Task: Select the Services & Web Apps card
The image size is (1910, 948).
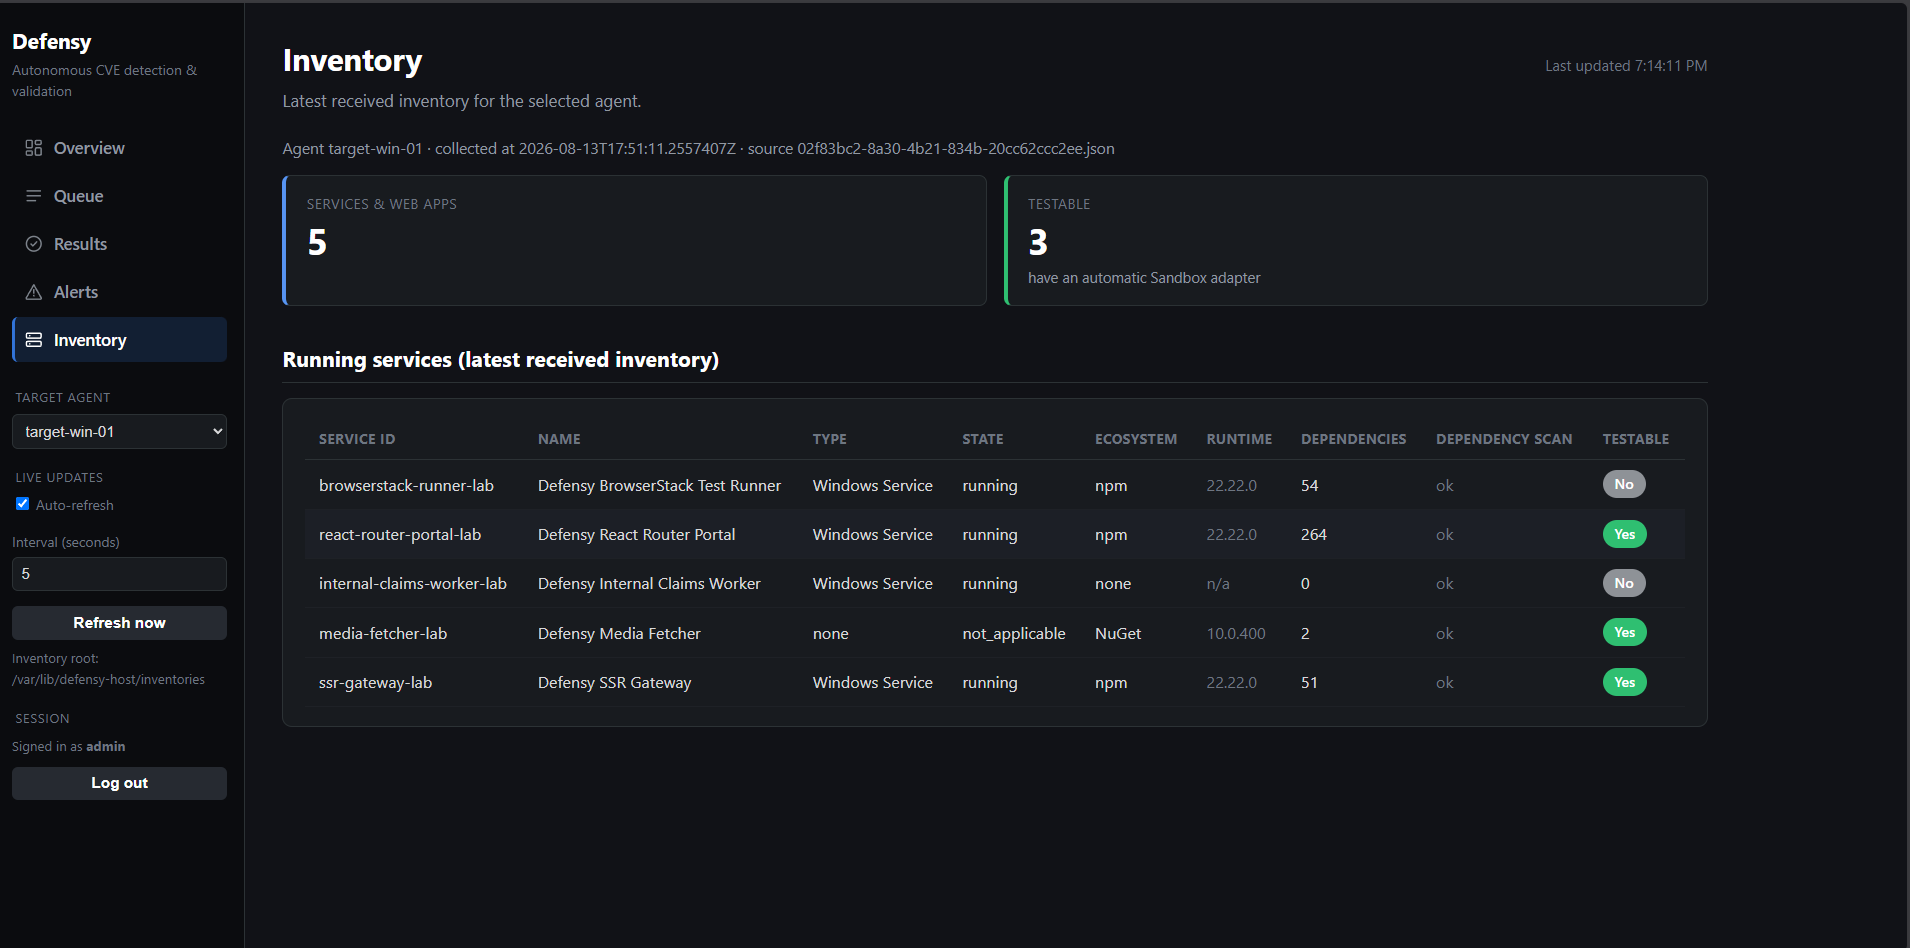Action: tap(635, 241)
